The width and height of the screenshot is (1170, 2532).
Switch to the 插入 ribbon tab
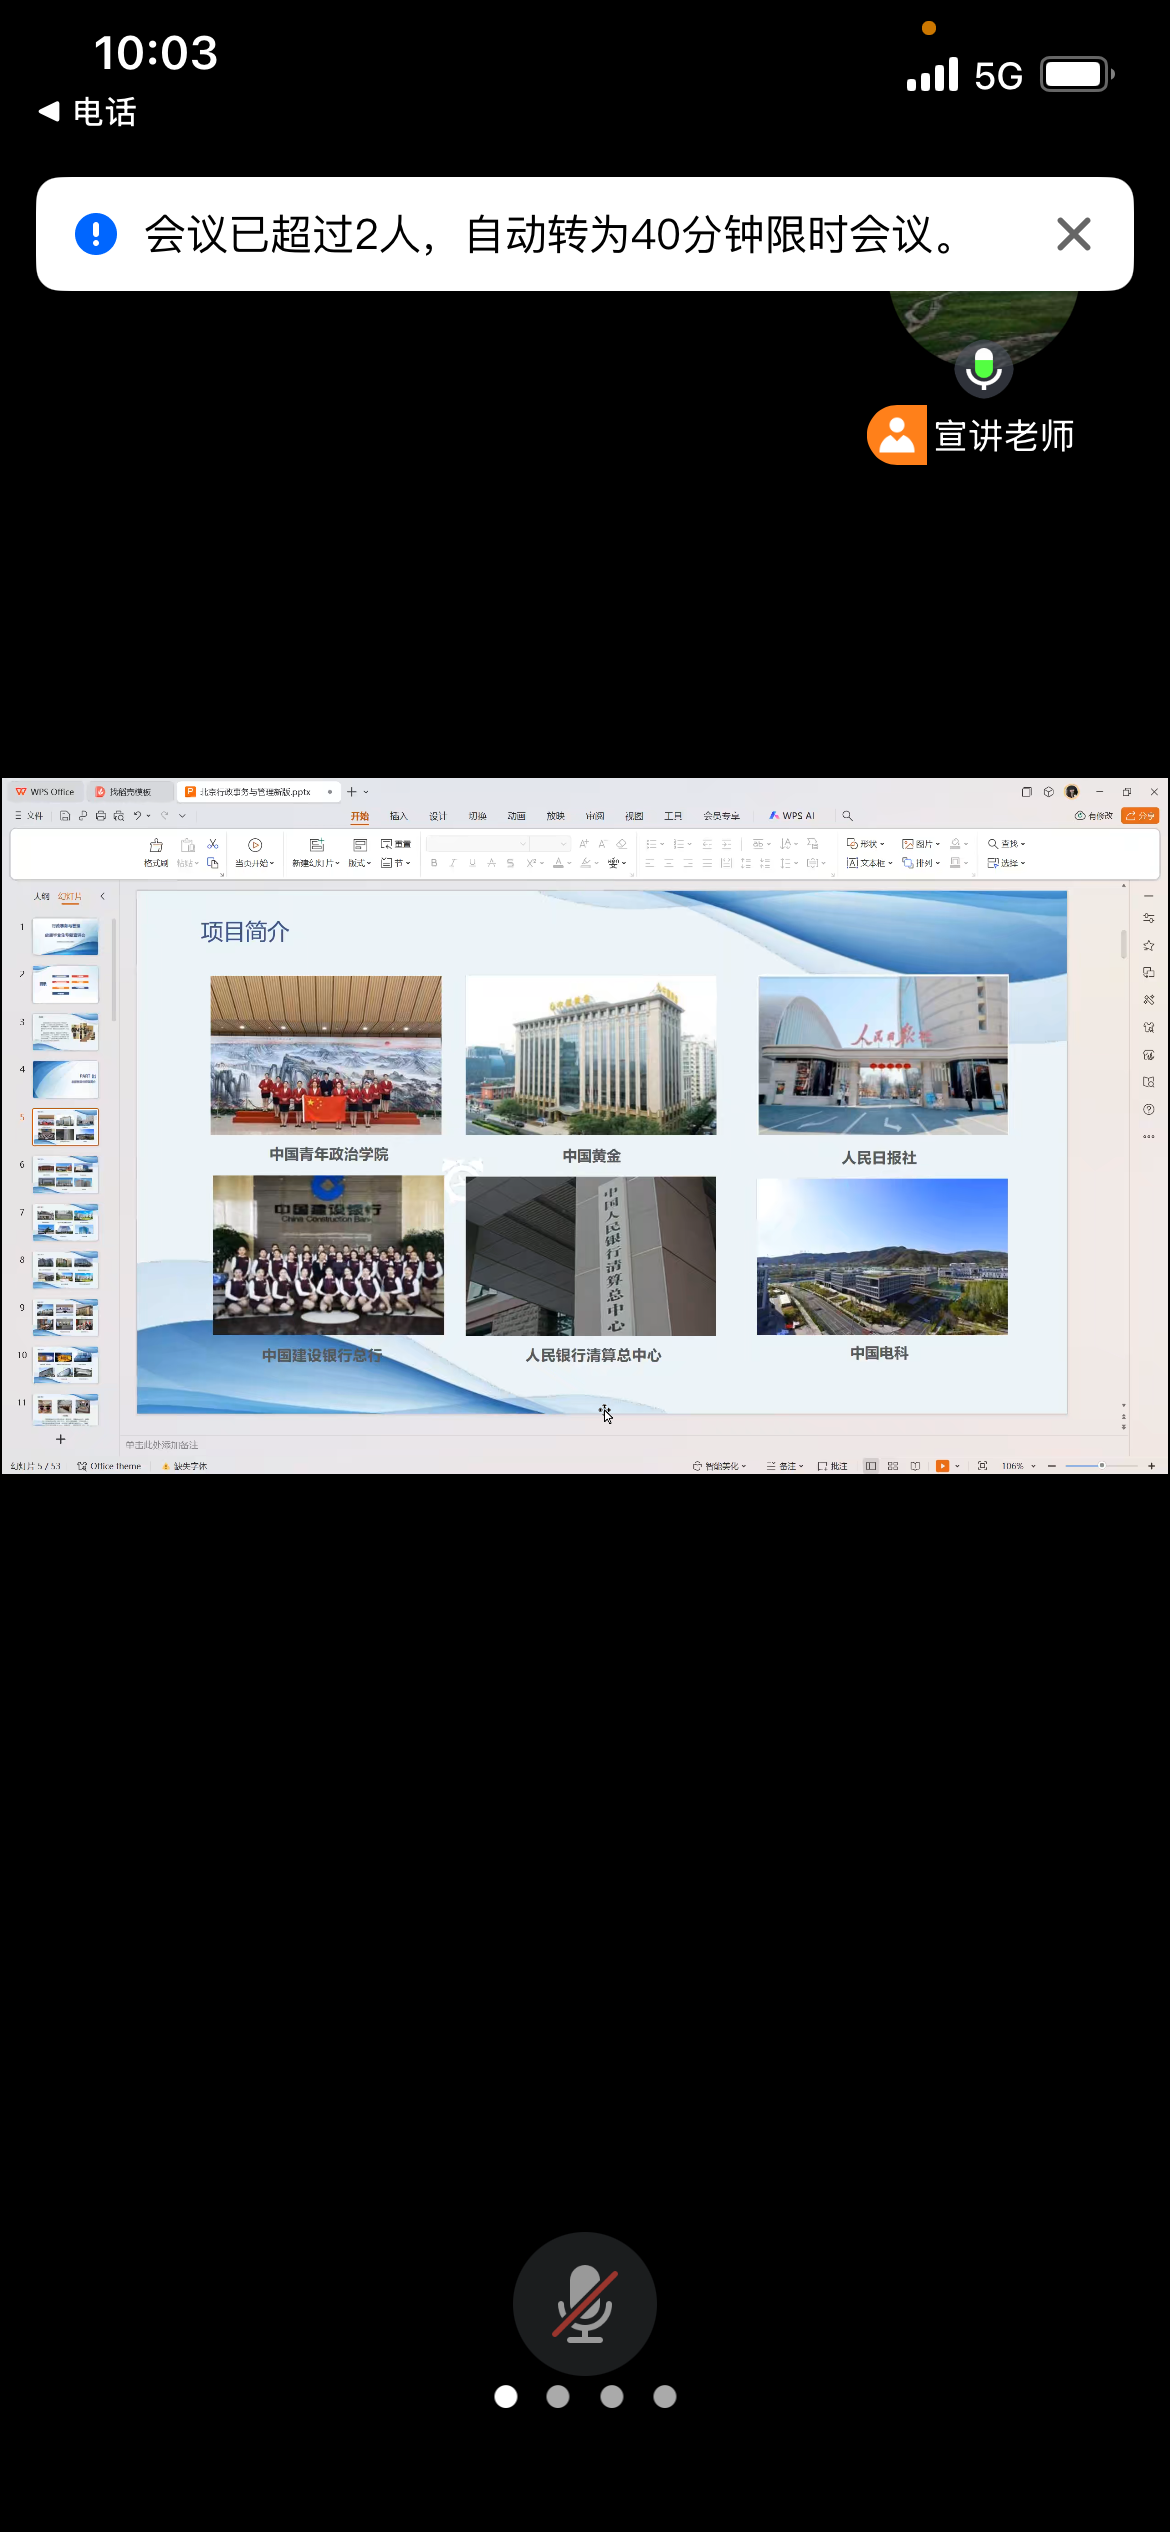pos(399,816)
